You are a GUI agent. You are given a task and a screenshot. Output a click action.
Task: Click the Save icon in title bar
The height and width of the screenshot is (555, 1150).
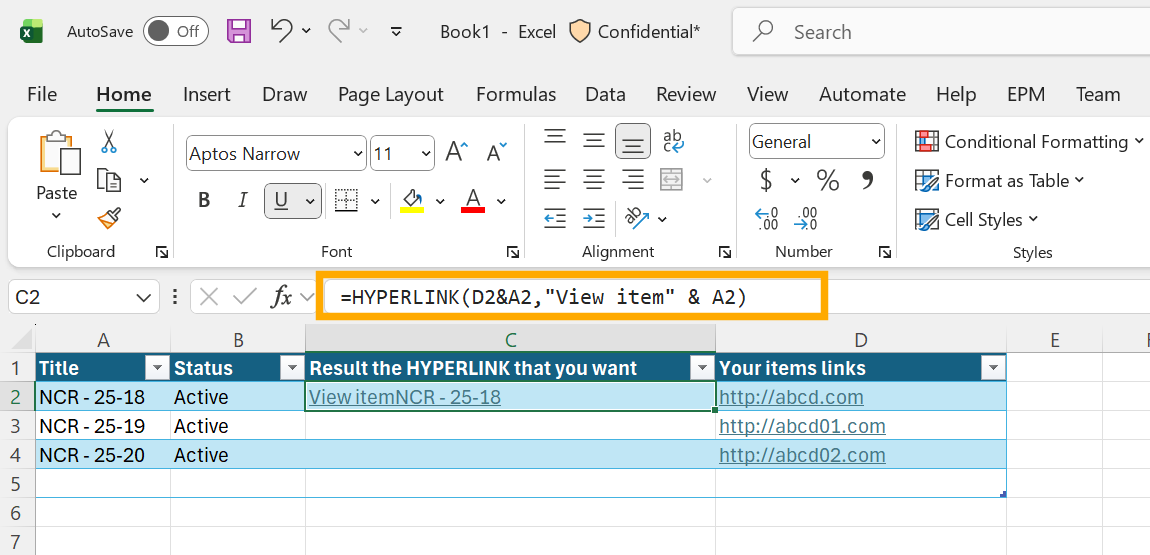pos(239,32)
